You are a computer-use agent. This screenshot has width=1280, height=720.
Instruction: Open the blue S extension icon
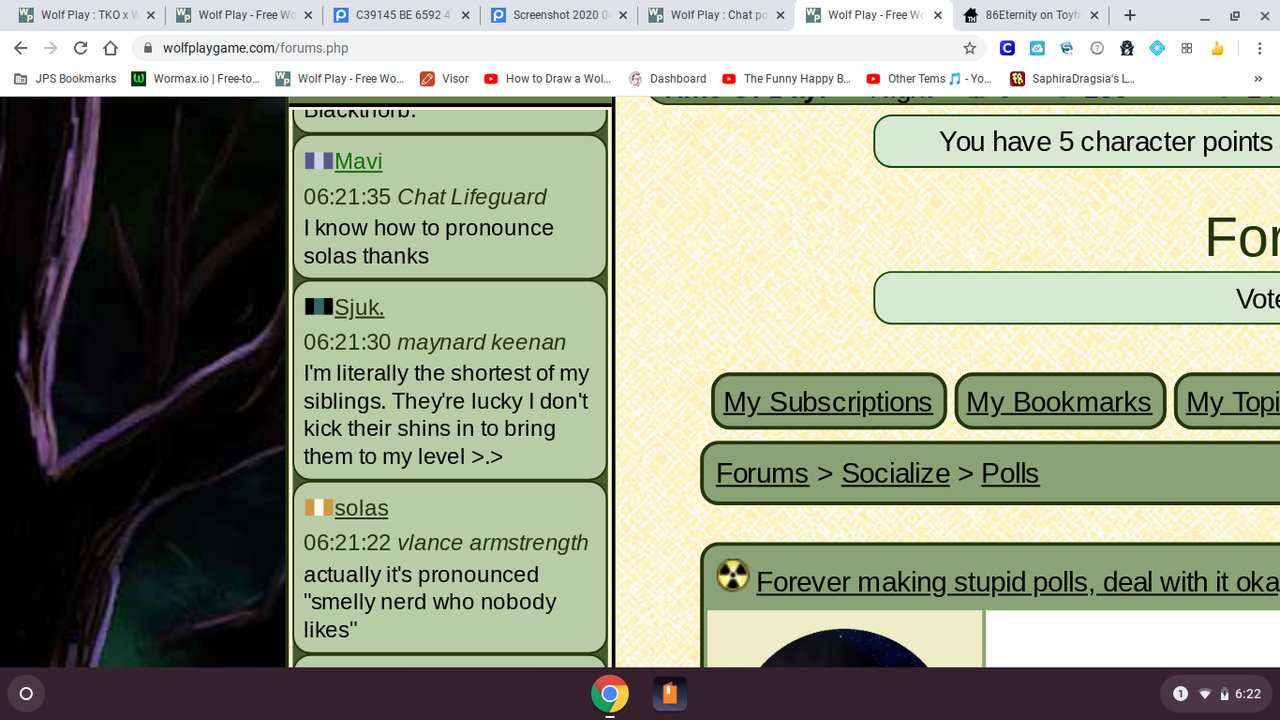(x=1067, y=48)
